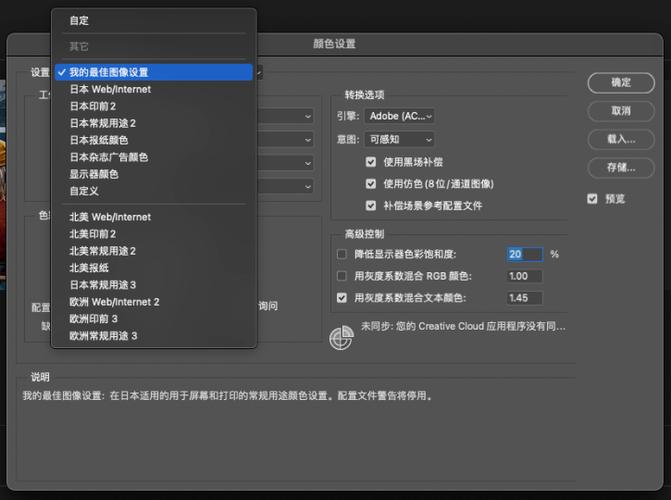
Task: Open the 意图 可感知 dropdown
Action: pyautogui.click(x=399, y=140)
